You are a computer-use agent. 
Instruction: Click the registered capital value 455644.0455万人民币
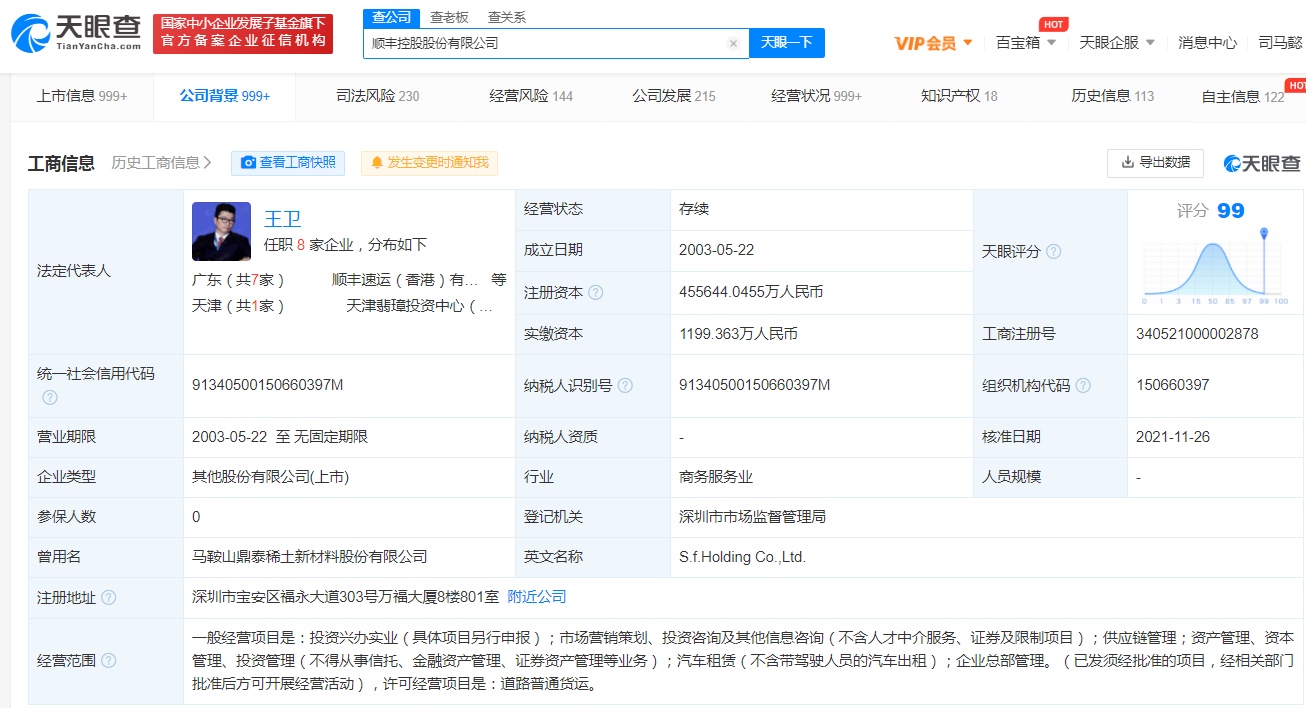(751, 292)
